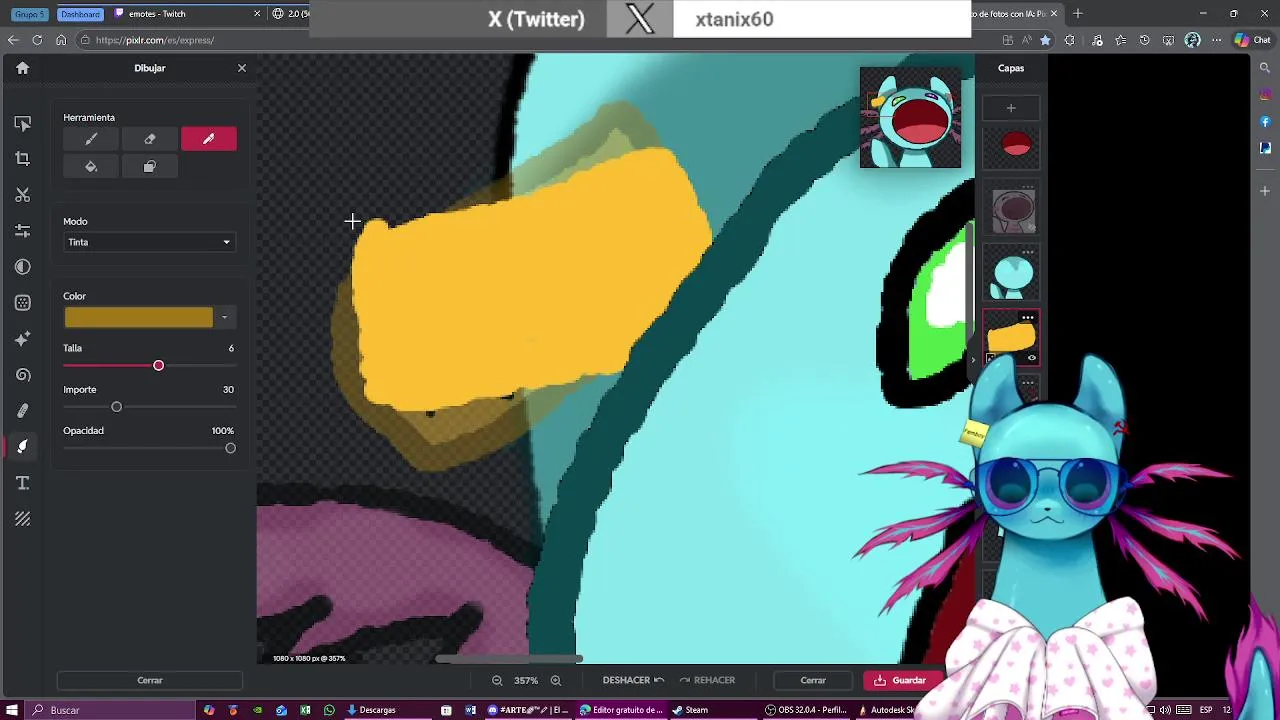The height and width of the screenshot is (720, 1280).
Task: Click the 357% zoom level value
Action: click(x=526, y=680)
